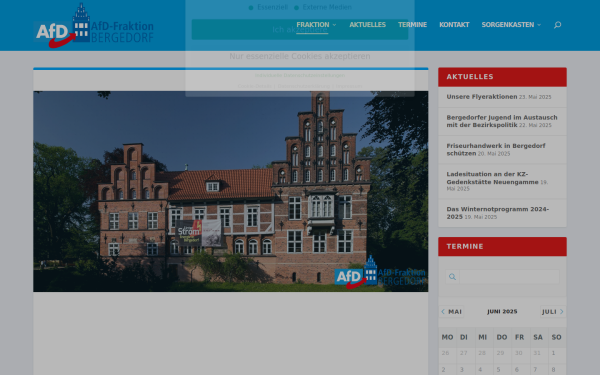Click the Ich akzeptiere cookie button
This screenshot has width=600, height=375.
300,29
